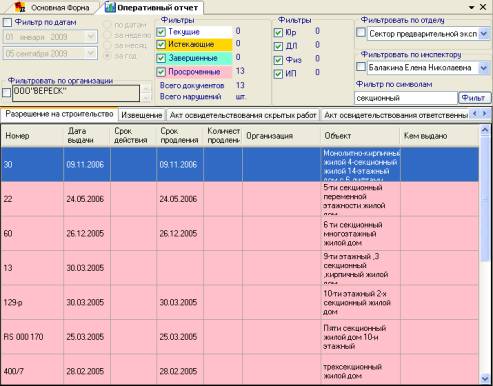493x386 pixels.
Task: Switch to the Основная Форма tab
Action: pos(53,7)
